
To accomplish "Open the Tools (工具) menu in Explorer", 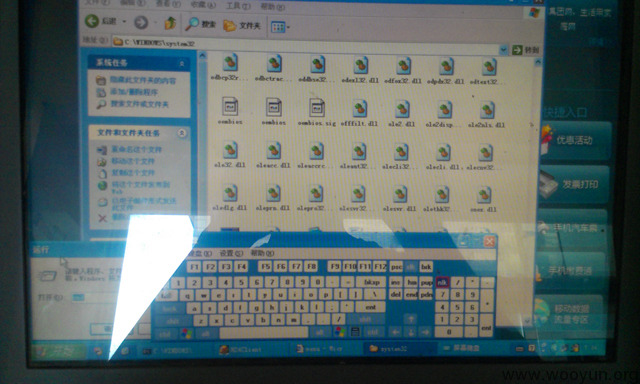I will point(238,5).
